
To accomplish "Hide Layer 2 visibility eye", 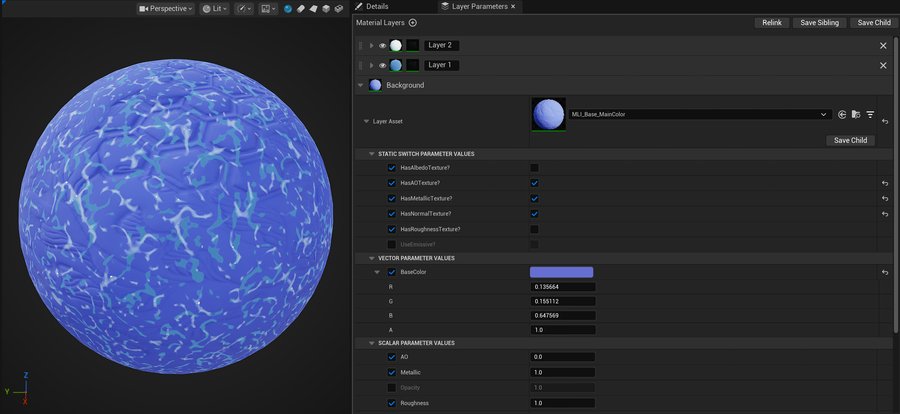I will [x=382, y=45].
